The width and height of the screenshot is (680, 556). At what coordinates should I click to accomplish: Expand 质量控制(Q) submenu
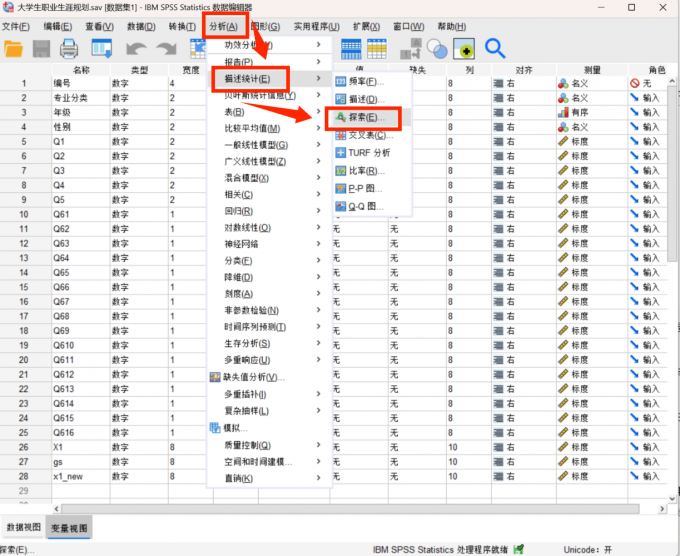(x=269, y=445)
